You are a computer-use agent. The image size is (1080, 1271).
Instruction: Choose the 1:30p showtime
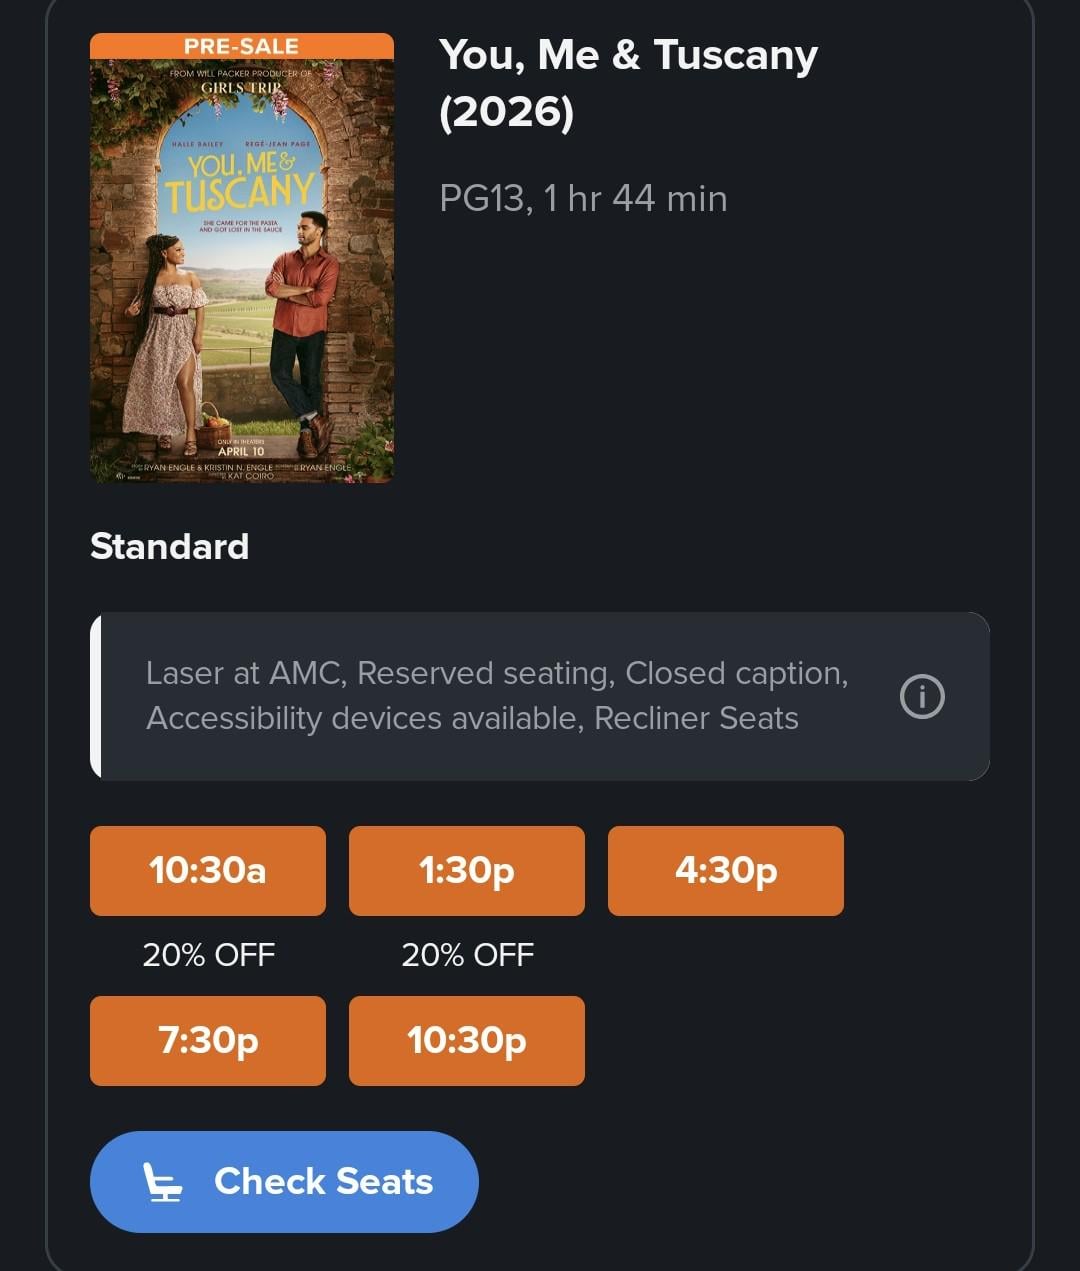[x=467, y=871]
